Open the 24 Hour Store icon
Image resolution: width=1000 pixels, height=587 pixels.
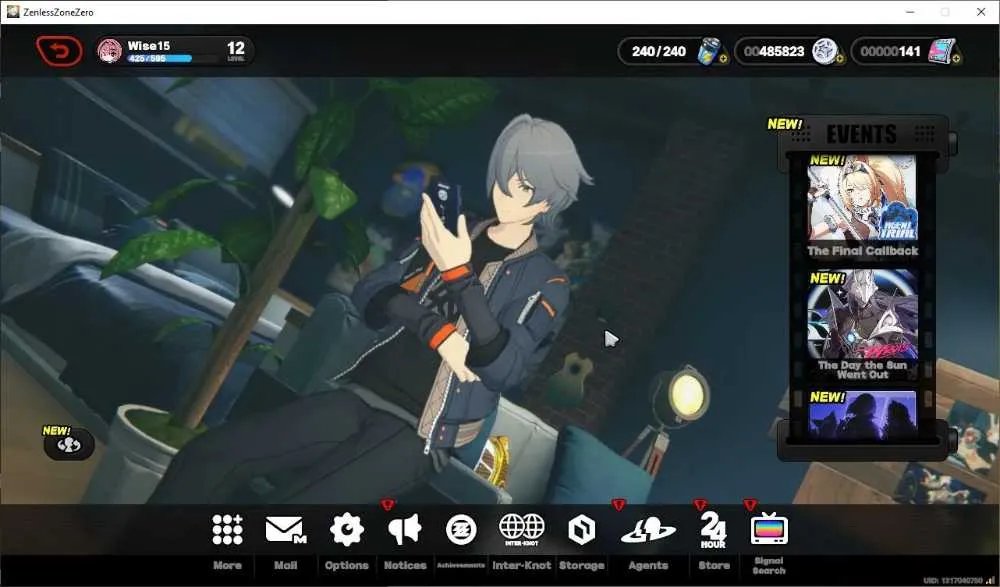click(x=713, y=530)
